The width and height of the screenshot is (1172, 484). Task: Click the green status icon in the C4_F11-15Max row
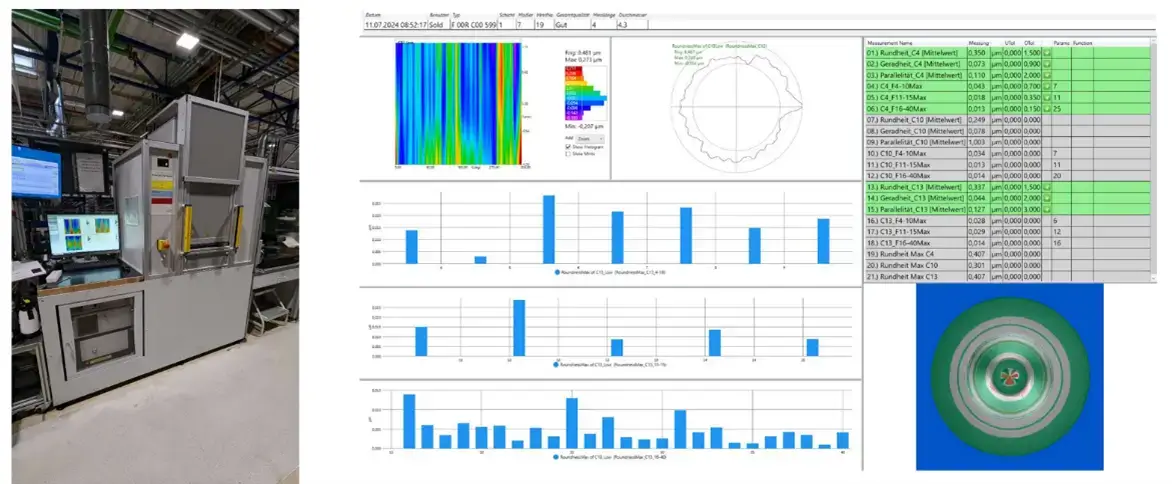[1047, 98]
